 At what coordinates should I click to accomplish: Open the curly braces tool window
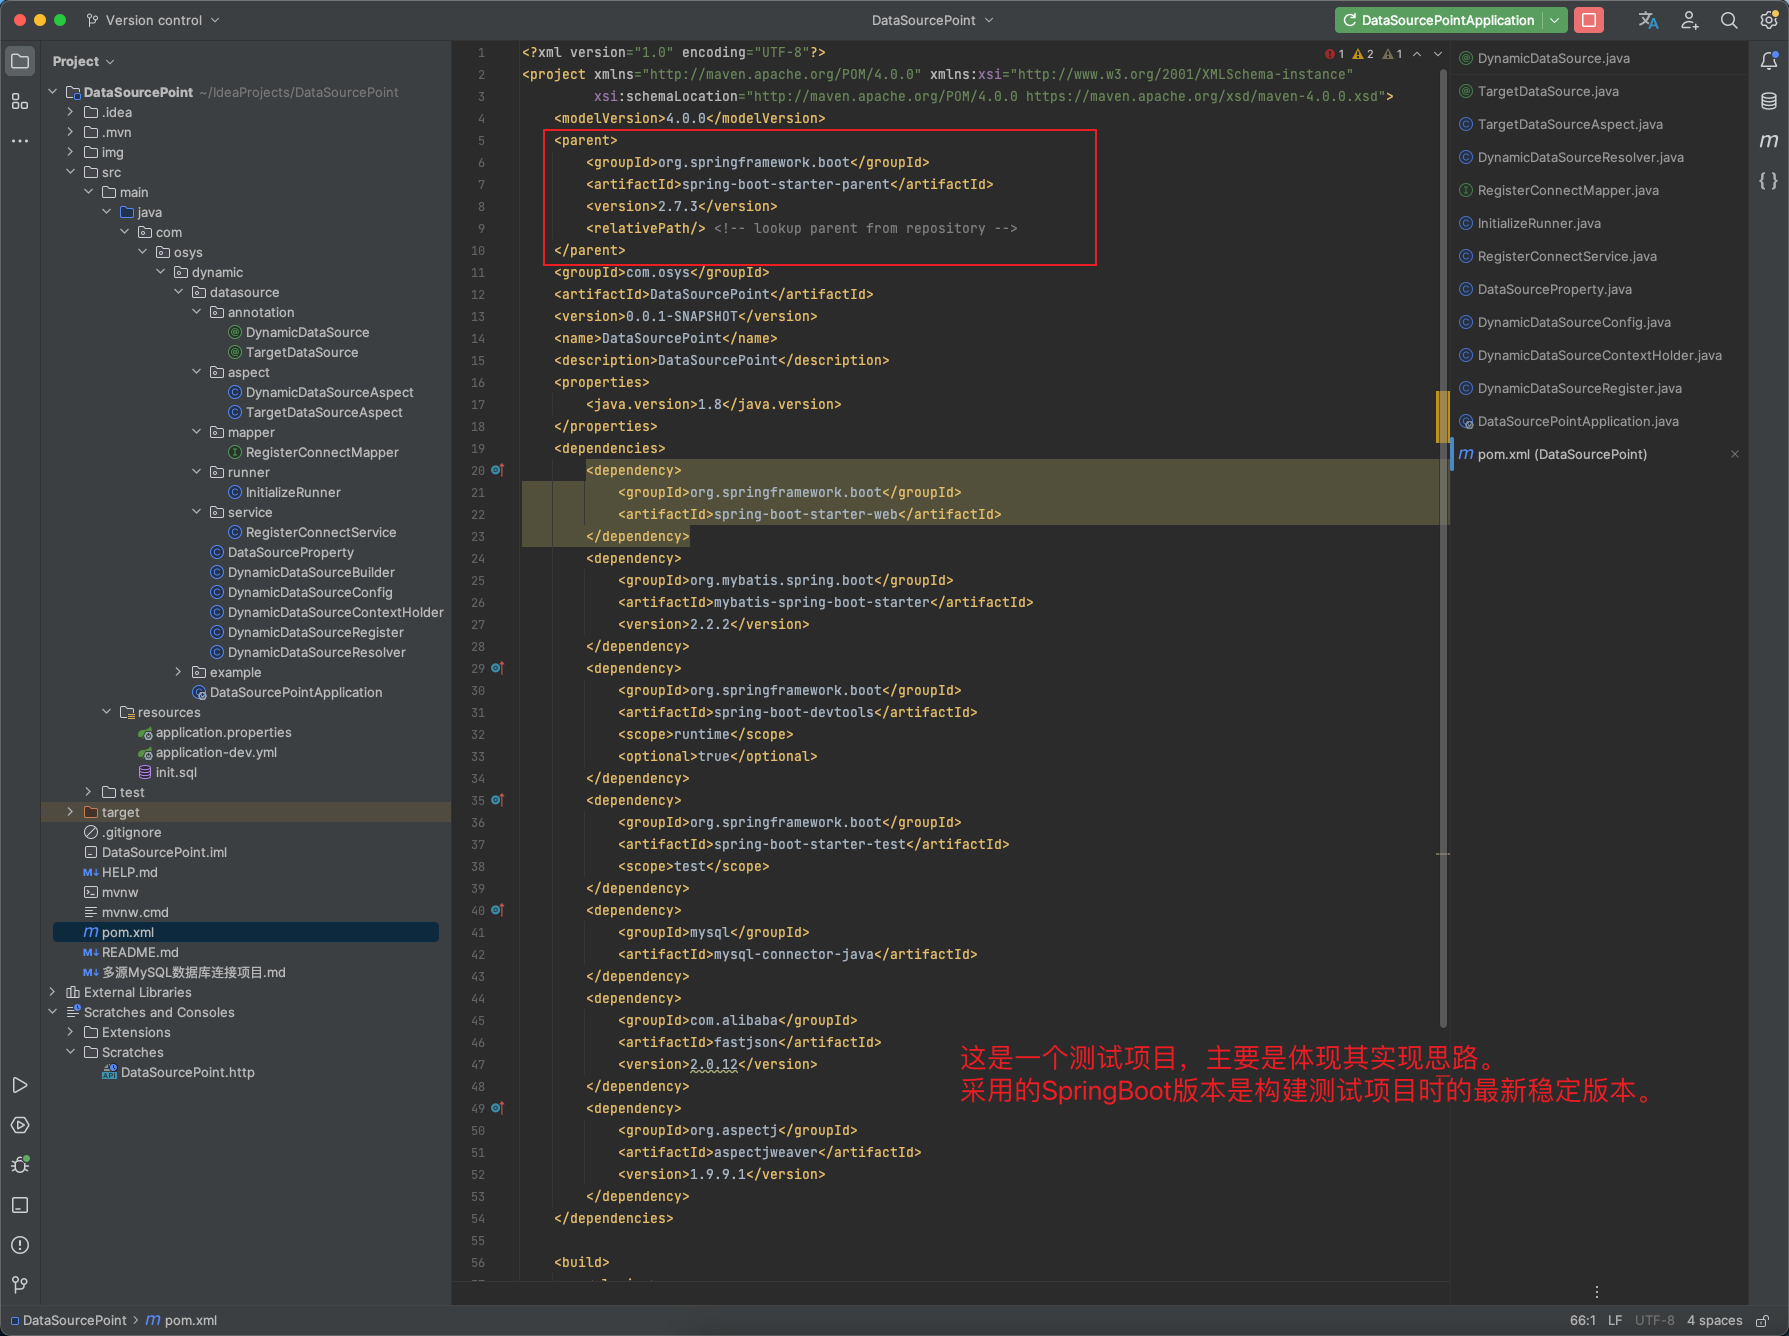(1769, 181)
